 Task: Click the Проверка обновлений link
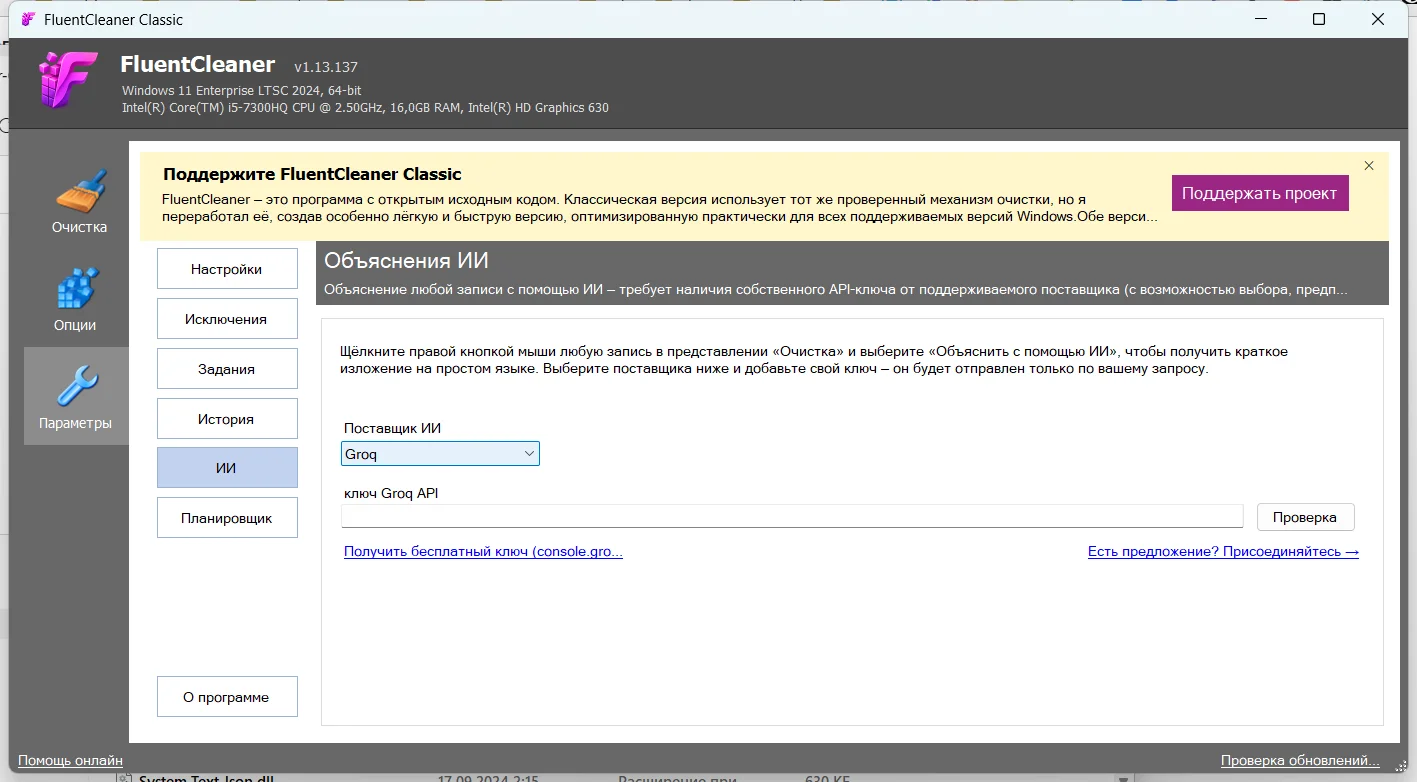click(x=1300, y=761)
